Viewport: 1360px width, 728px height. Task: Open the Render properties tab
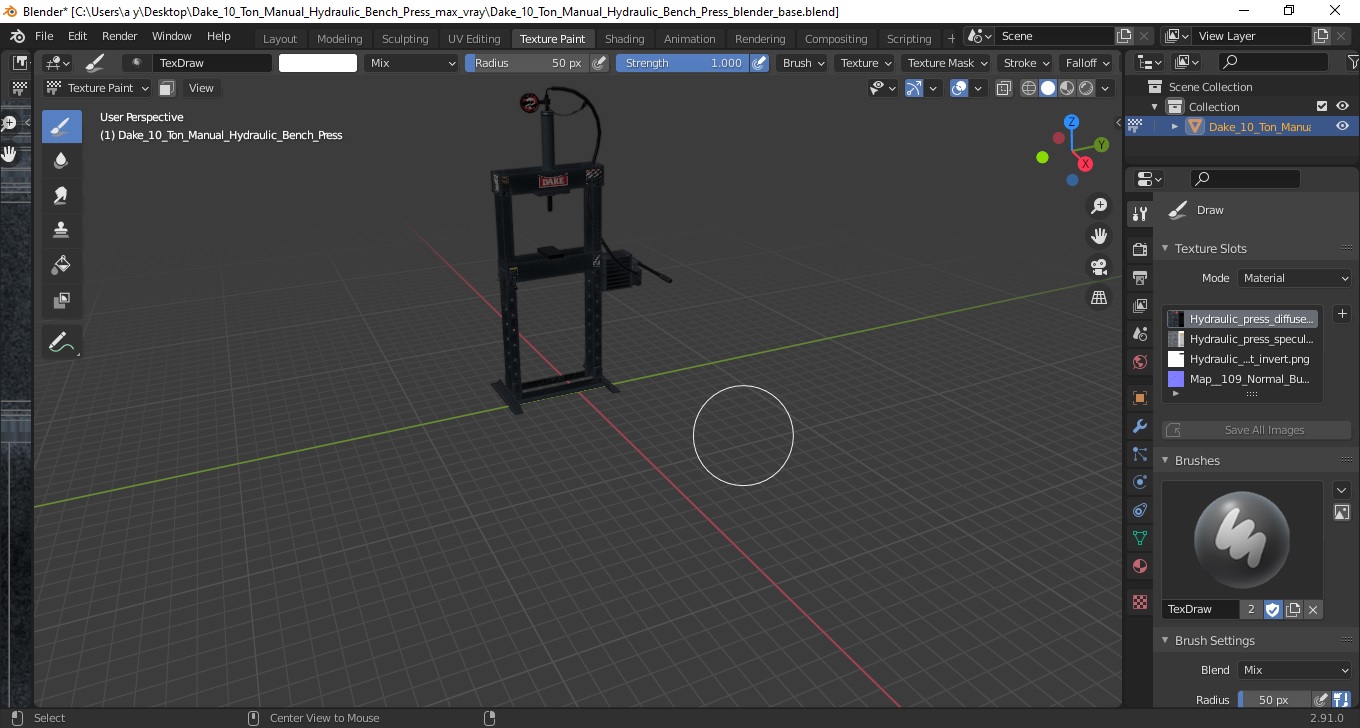[x=1139, y=249]
